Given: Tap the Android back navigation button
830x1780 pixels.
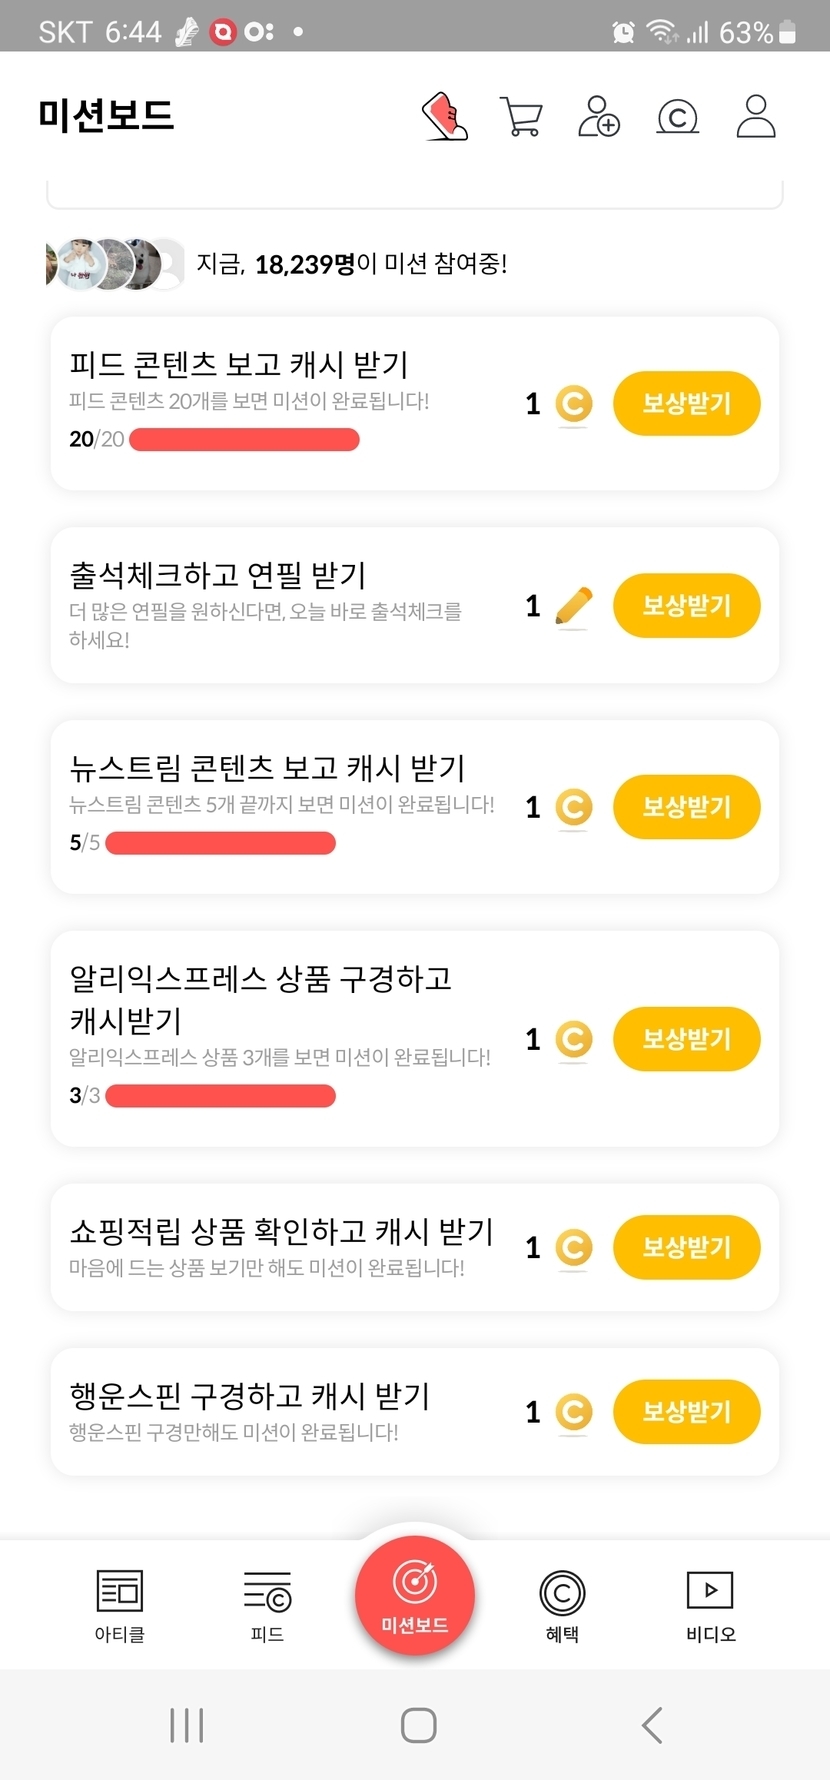Looking at the screenshot, I should pyautogui.click(x=652, y=1725).
